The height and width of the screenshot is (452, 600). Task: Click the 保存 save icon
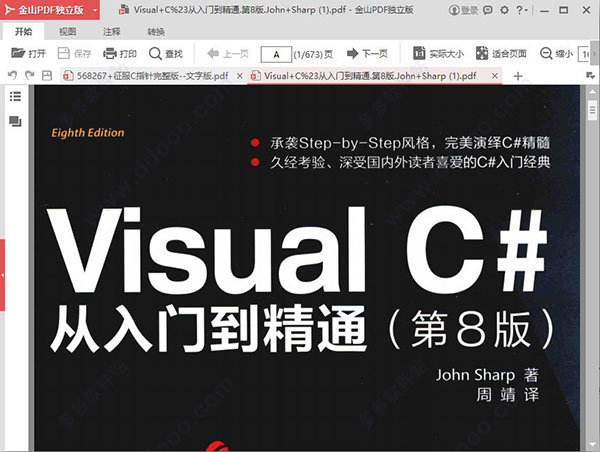coord(74,53)
